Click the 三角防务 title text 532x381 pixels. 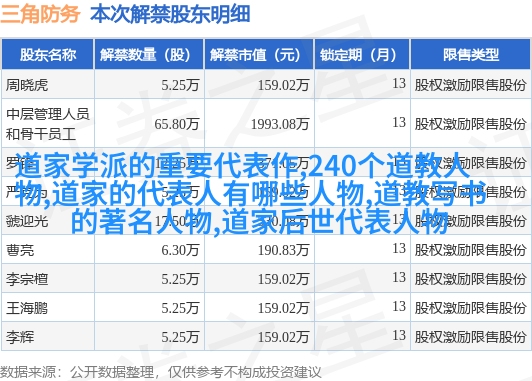click(x=40, y=14)
